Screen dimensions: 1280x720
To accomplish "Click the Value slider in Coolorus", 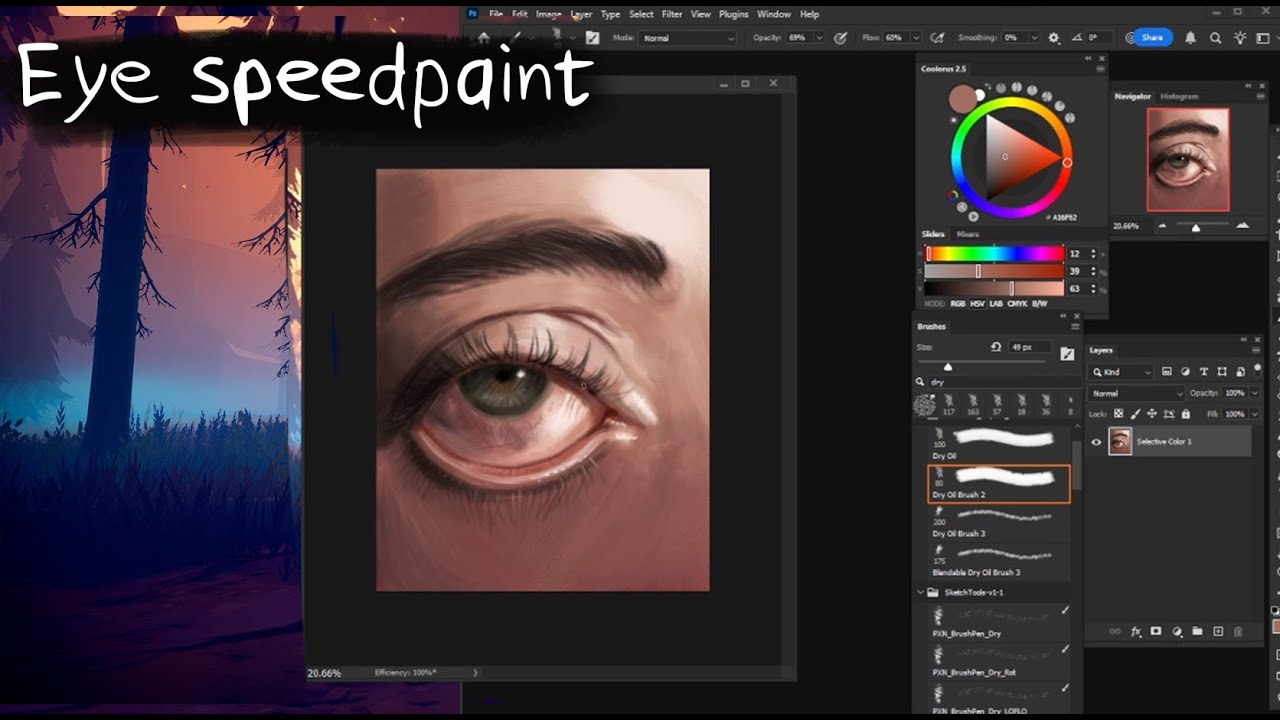I will [995, 288].
